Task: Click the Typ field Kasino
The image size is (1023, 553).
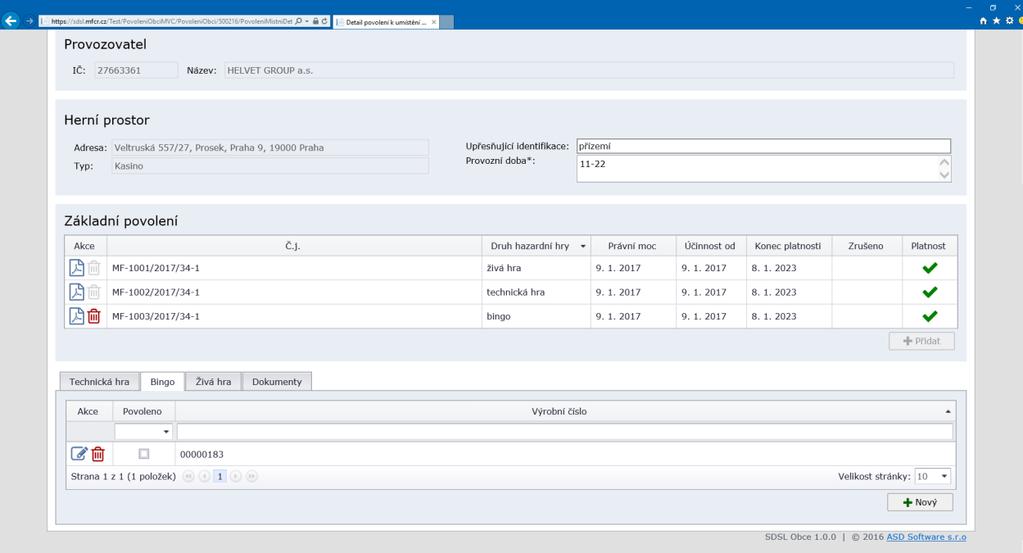Action: pos(270,166)
